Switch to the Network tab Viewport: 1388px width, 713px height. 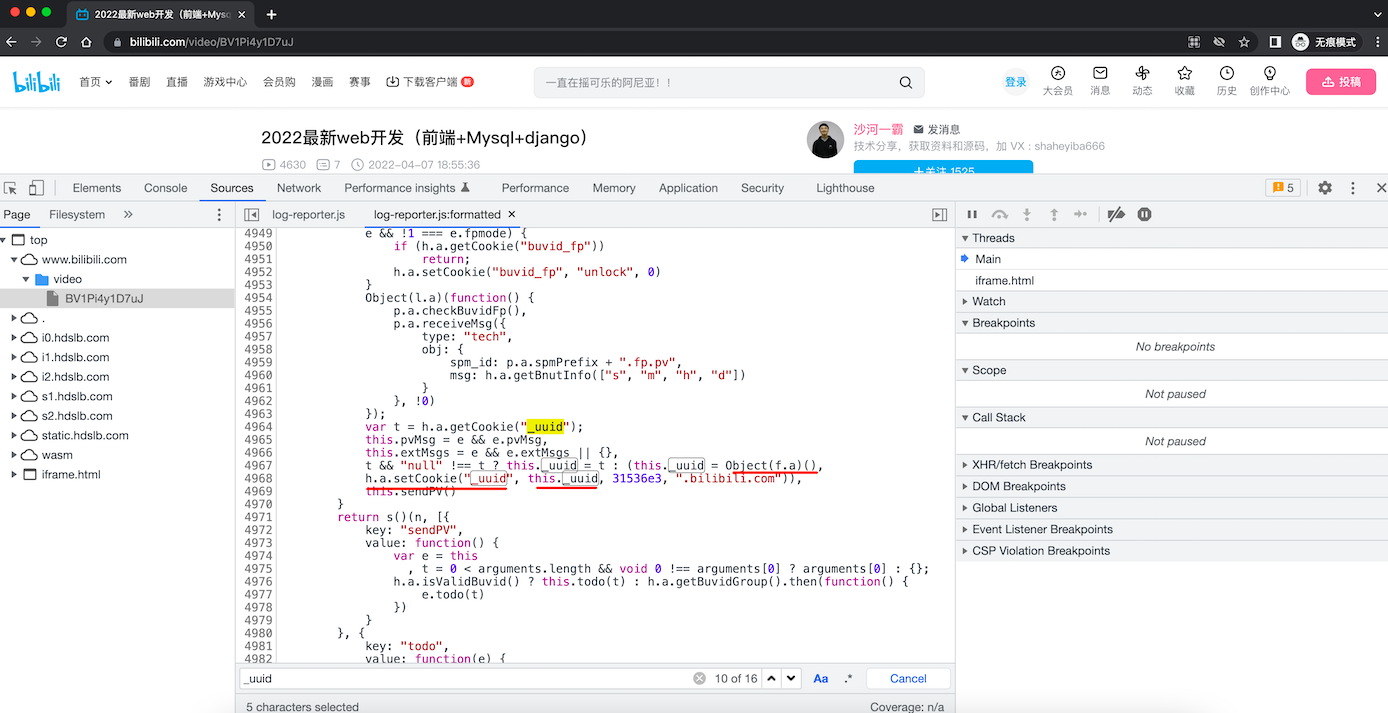point(299,188)
